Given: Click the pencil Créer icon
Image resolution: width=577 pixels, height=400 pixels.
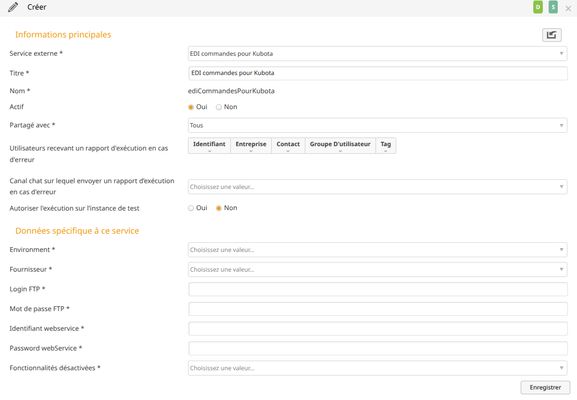Looking at the screenshot, I should (x=13, y=7).
